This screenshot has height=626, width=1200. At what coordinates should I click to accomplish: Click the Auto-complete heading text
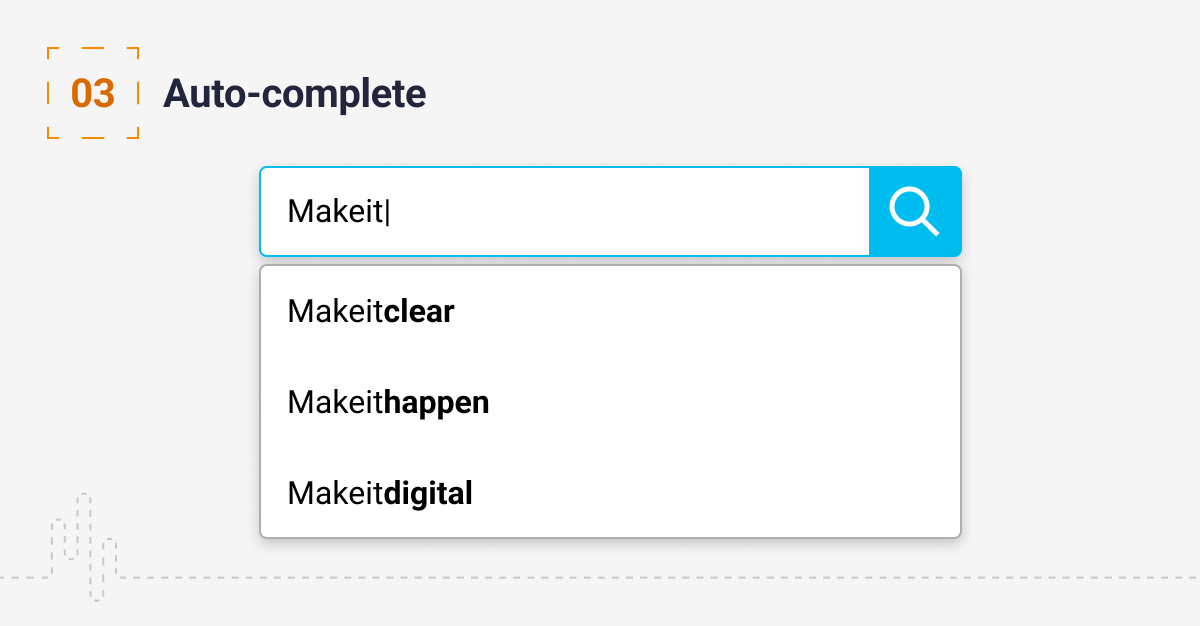[x=294, y=94]
